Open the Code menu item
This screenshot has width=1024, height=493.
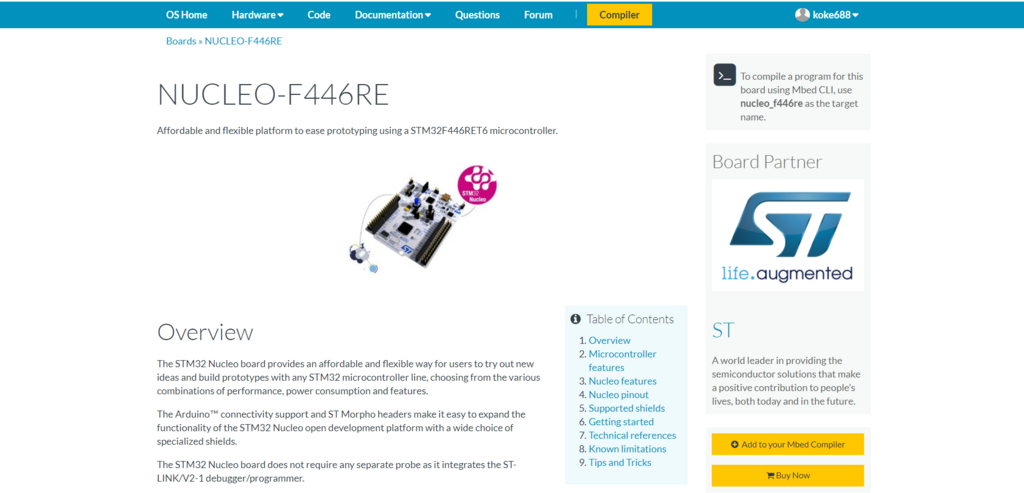click(319, 14)
